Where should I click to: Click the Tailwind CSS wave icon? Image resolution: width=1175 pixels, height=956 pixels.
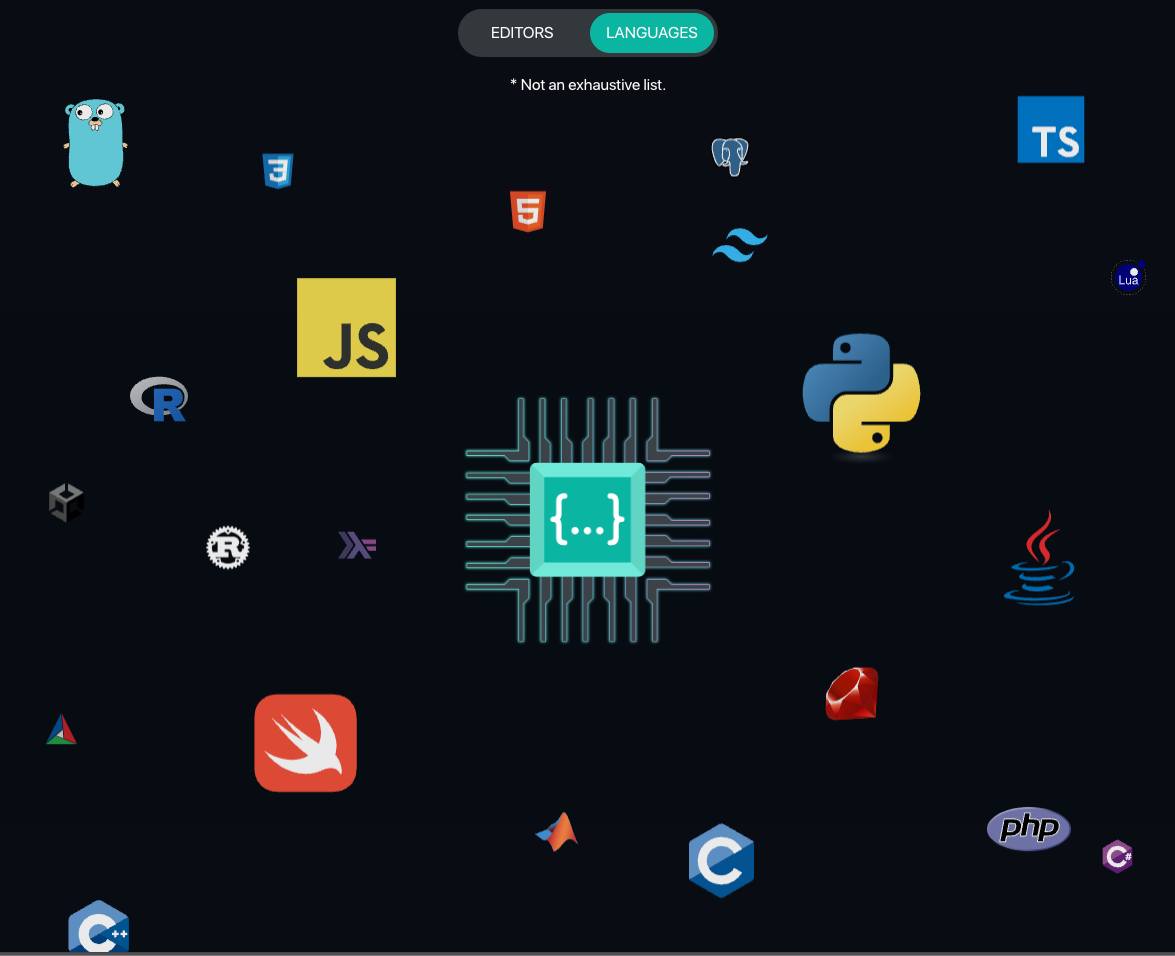click(x=740, y=245)
